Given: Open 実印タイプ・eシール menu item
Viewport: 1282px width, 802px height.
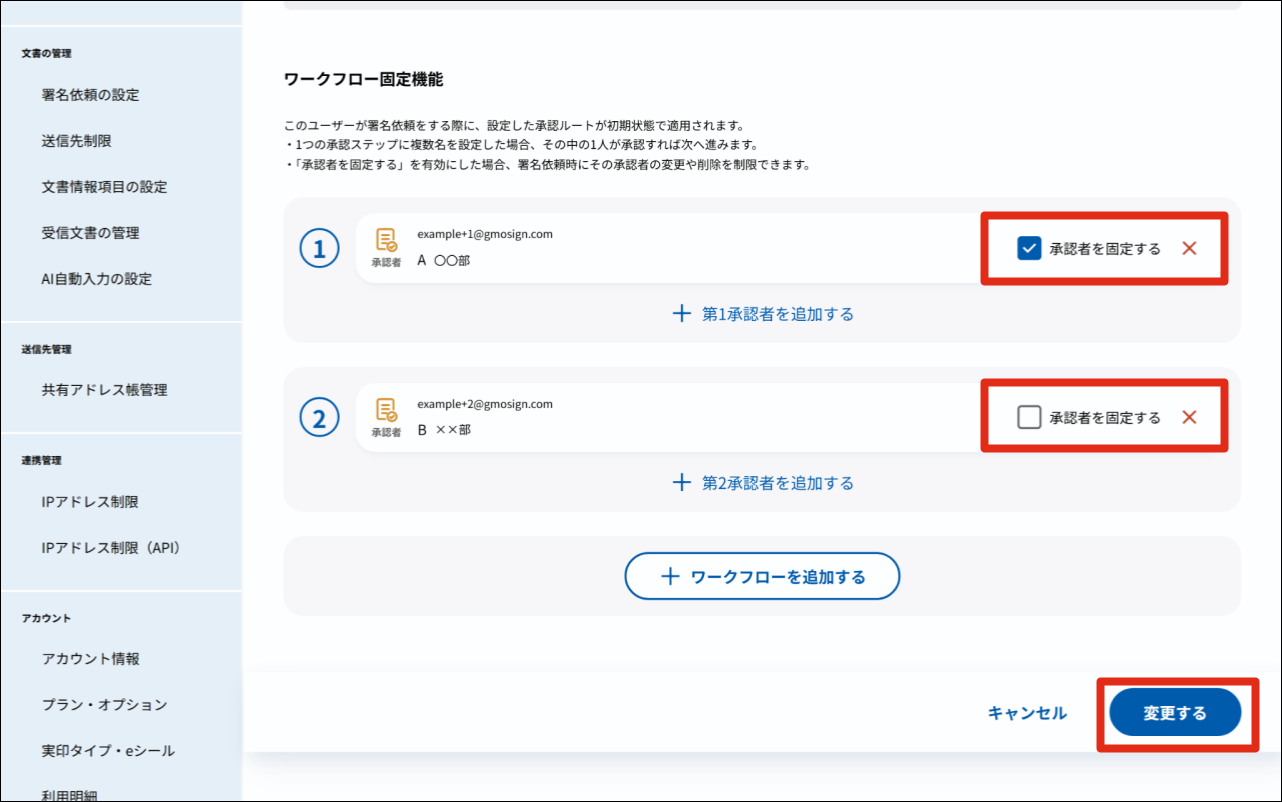Looking at the screenshot, I should (108, 751).
